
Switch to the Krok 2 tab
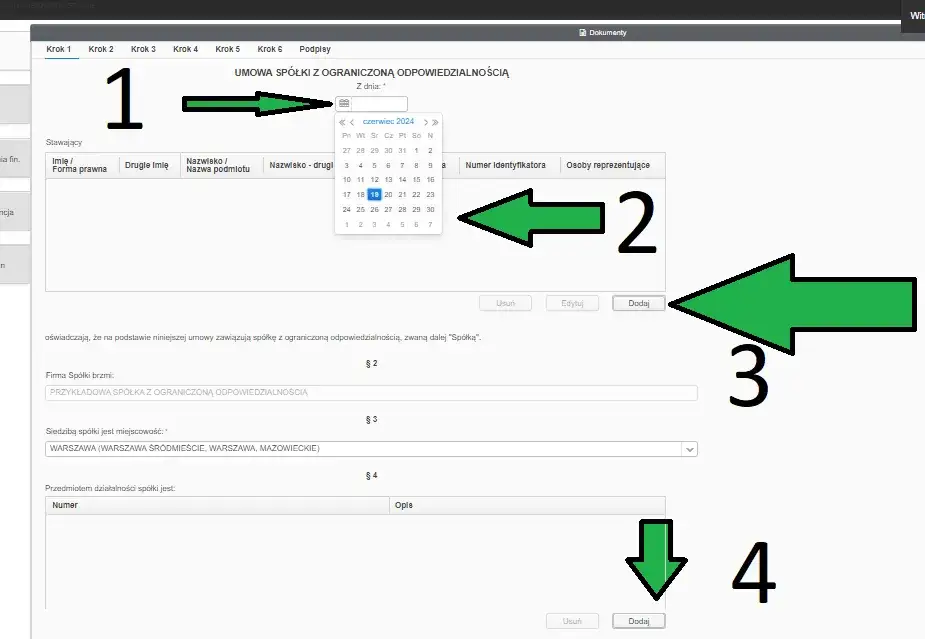point(101,49)
